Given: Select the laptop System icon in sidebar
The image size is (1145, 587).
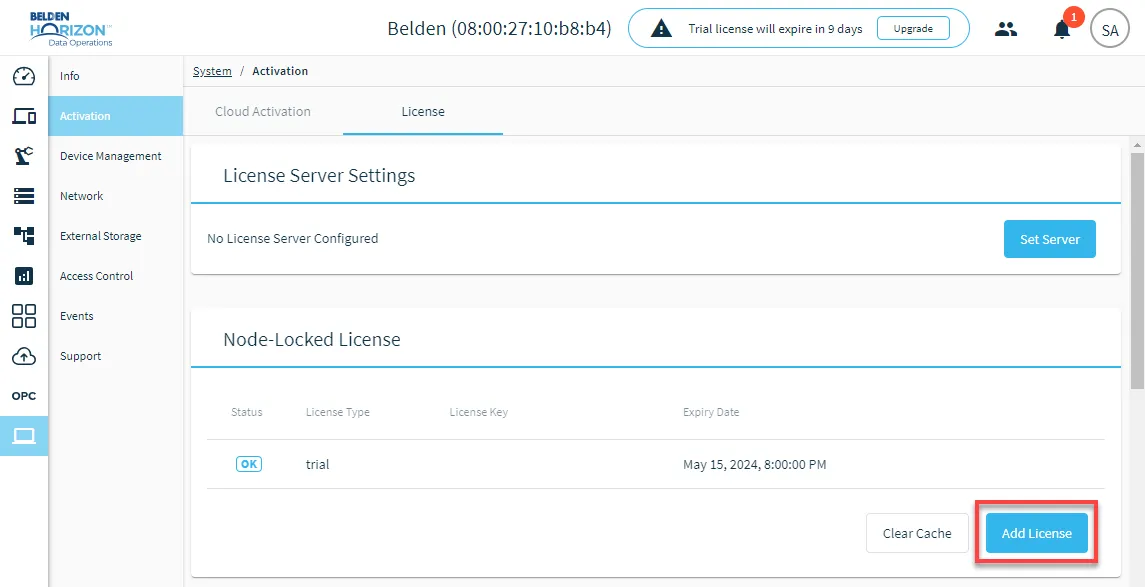Looking at the screenshot, I should [24, 436].
